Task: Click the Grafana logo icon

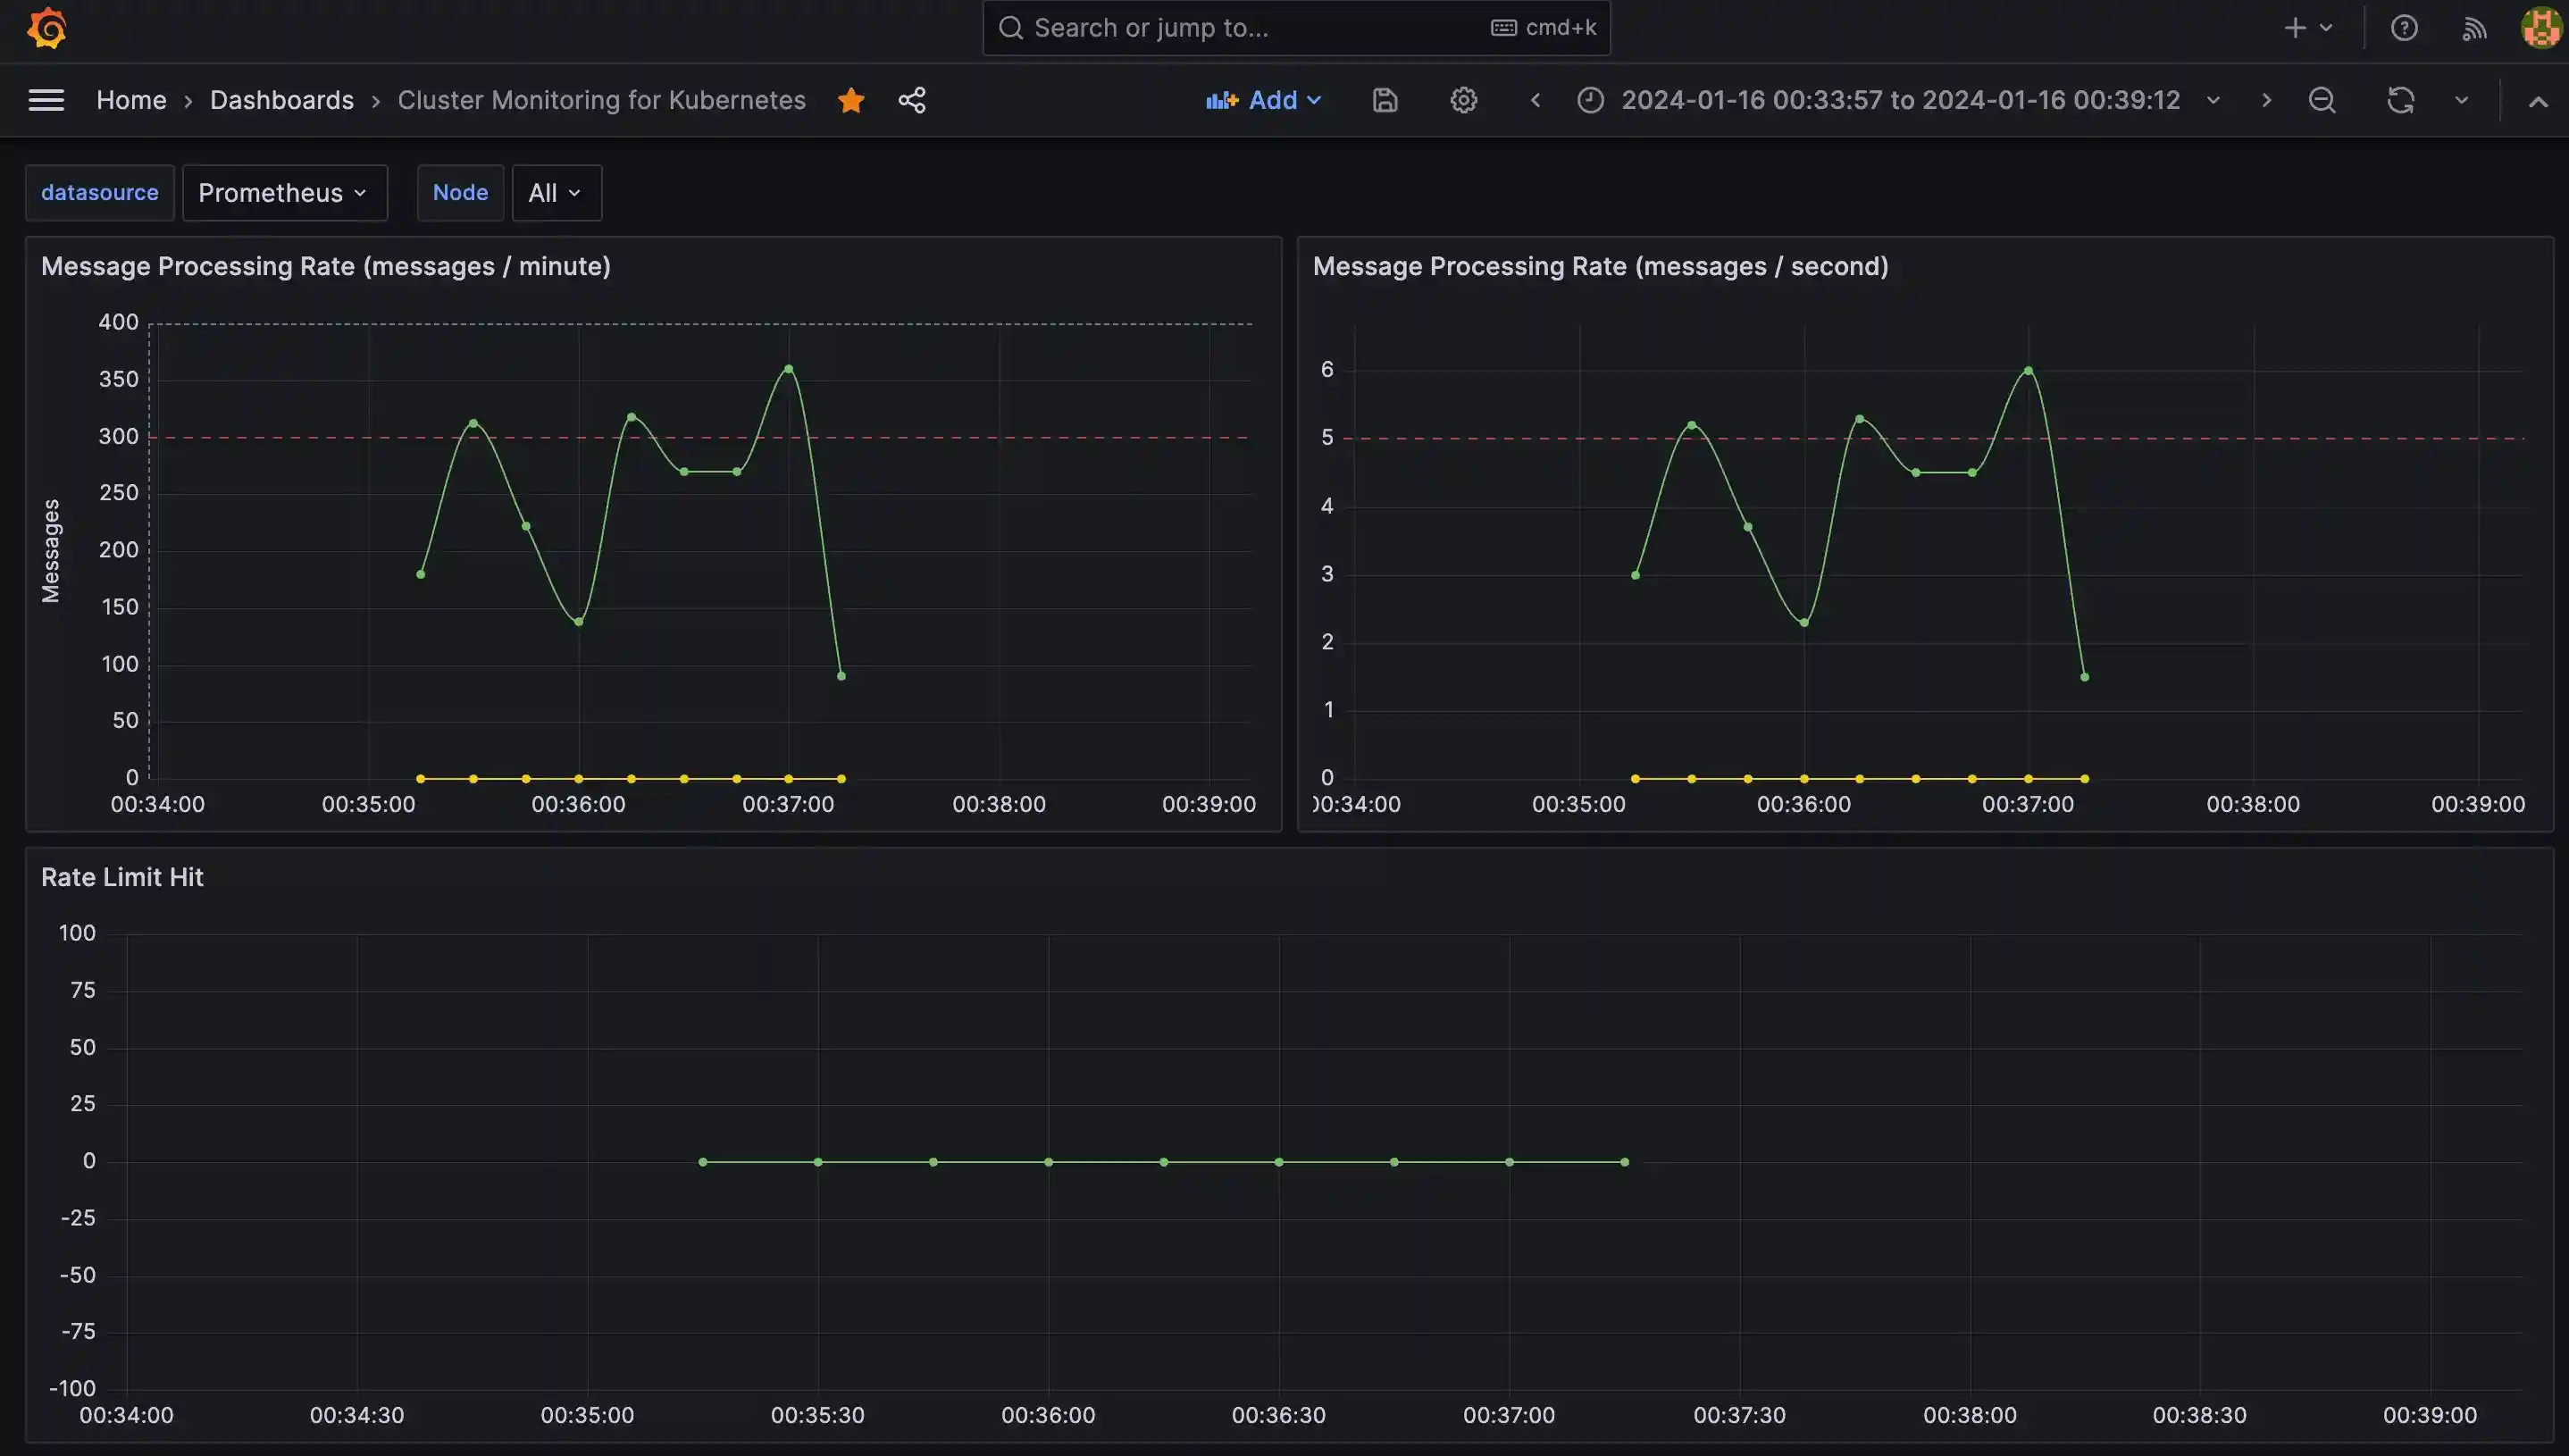Action: coord(46,28)
